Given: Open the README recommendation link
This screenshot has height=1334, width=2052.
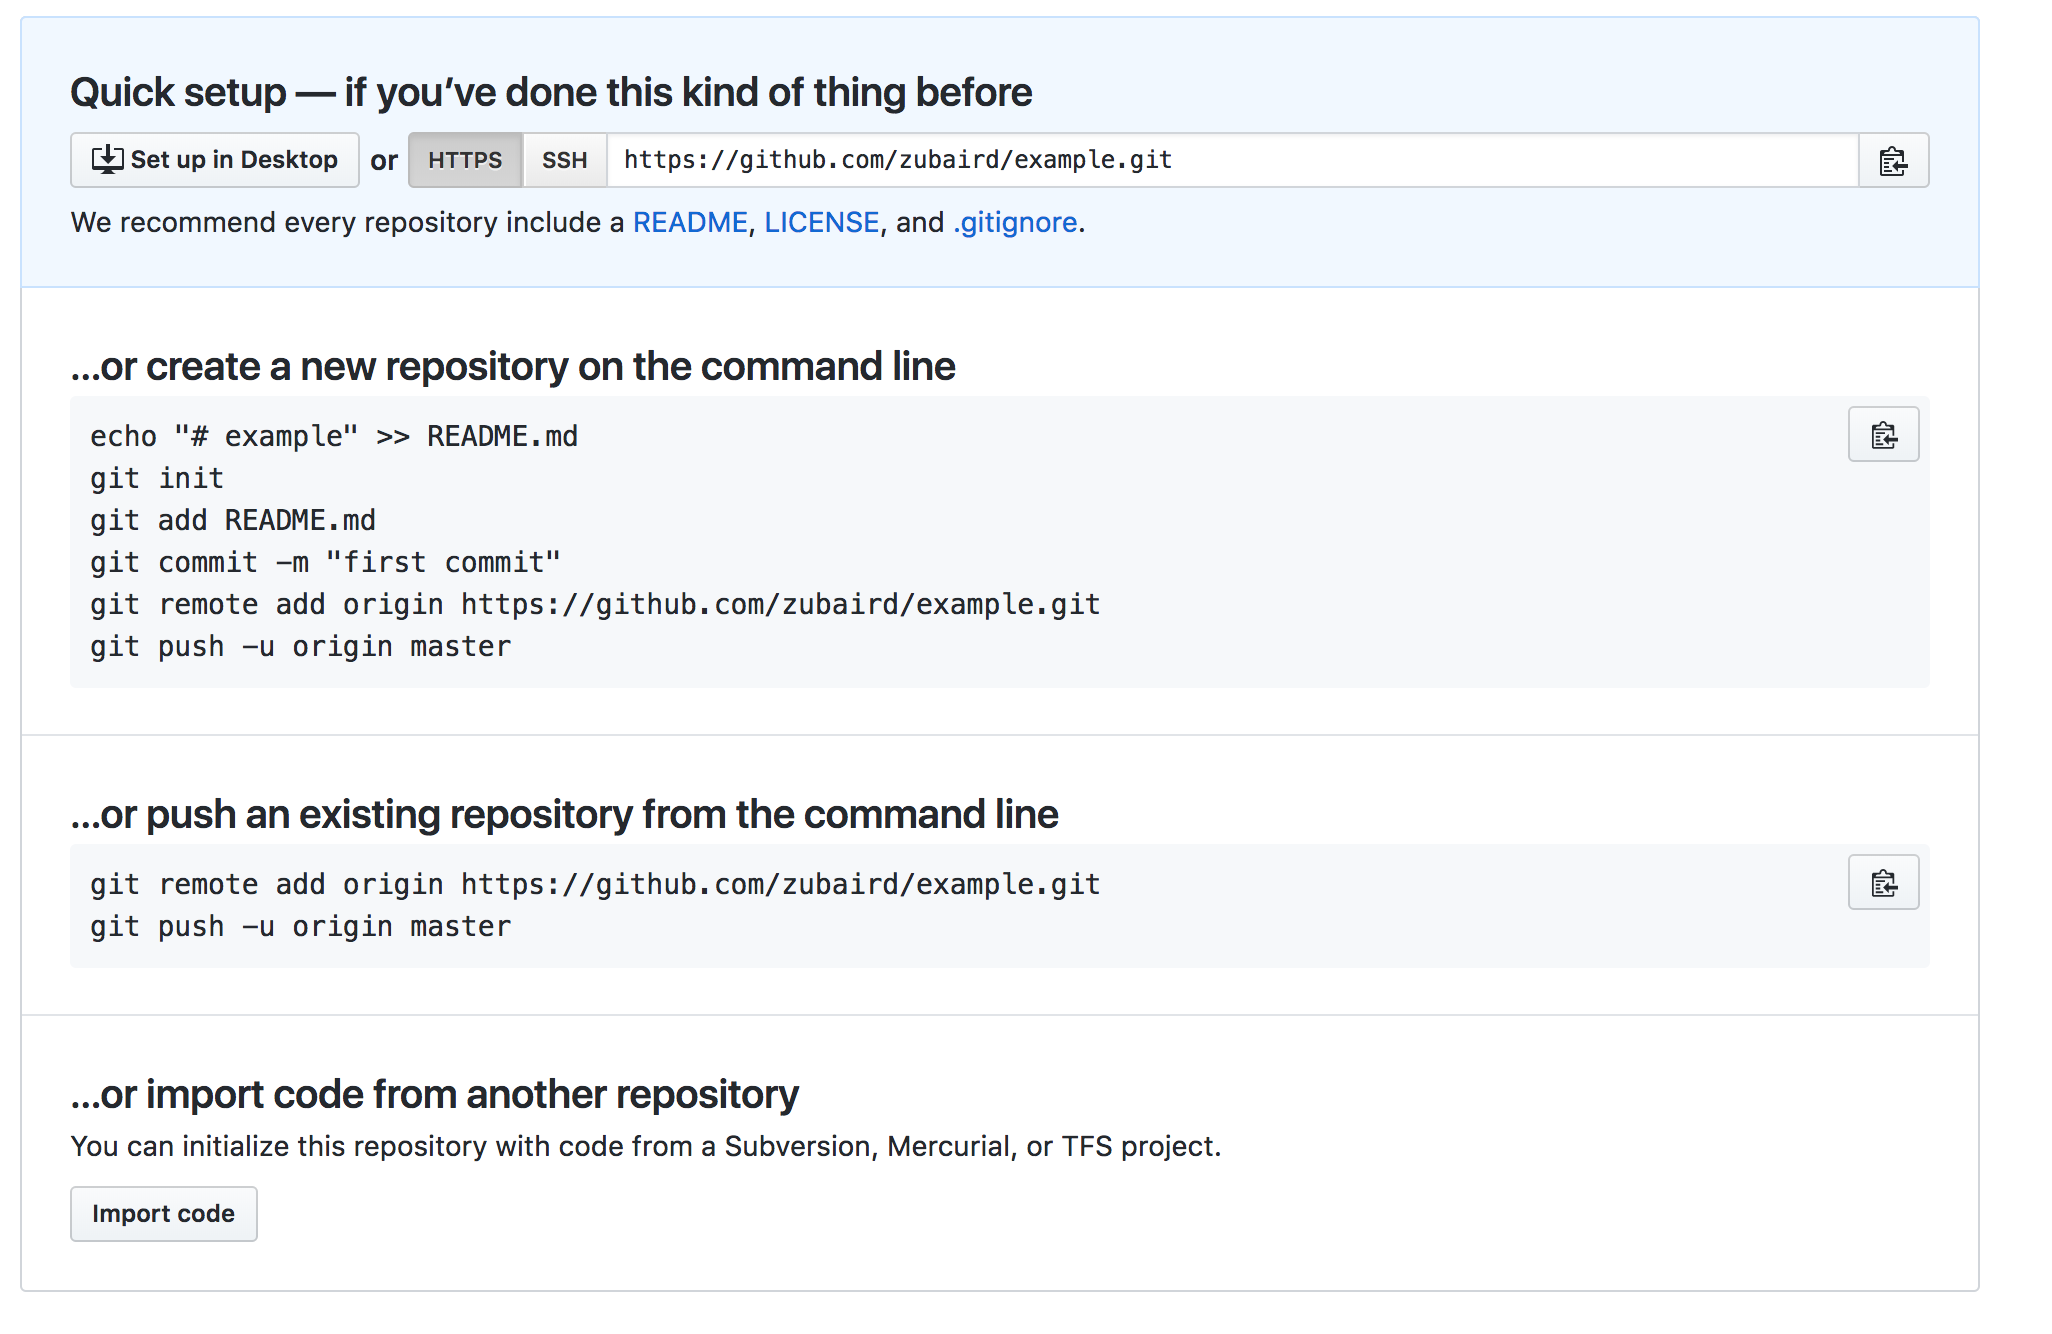Looking at the screenshot, I should (x=690, y=222).
